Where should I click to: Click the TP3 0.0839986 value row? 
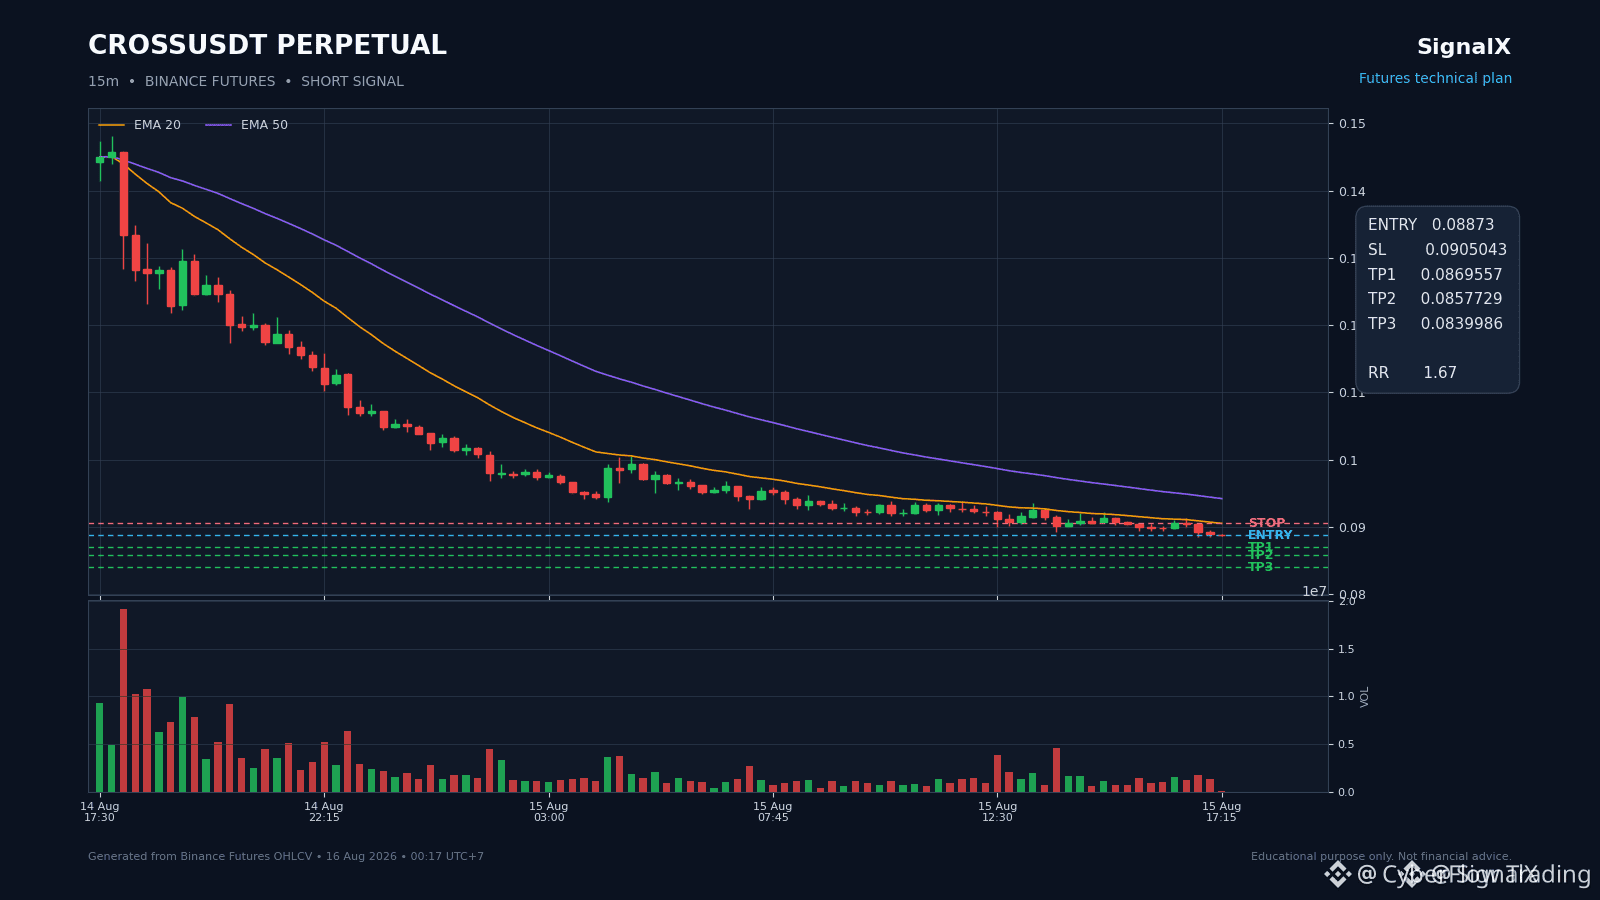[x=1435, y=324]
